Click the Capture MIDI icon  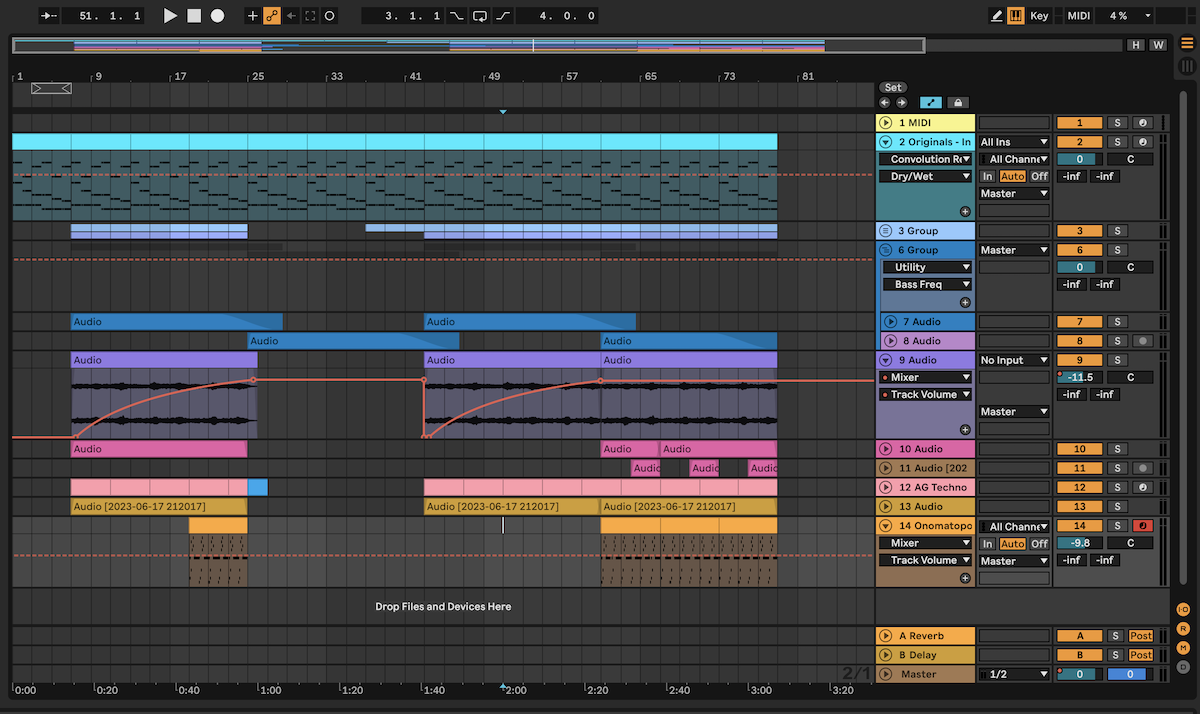310,16
